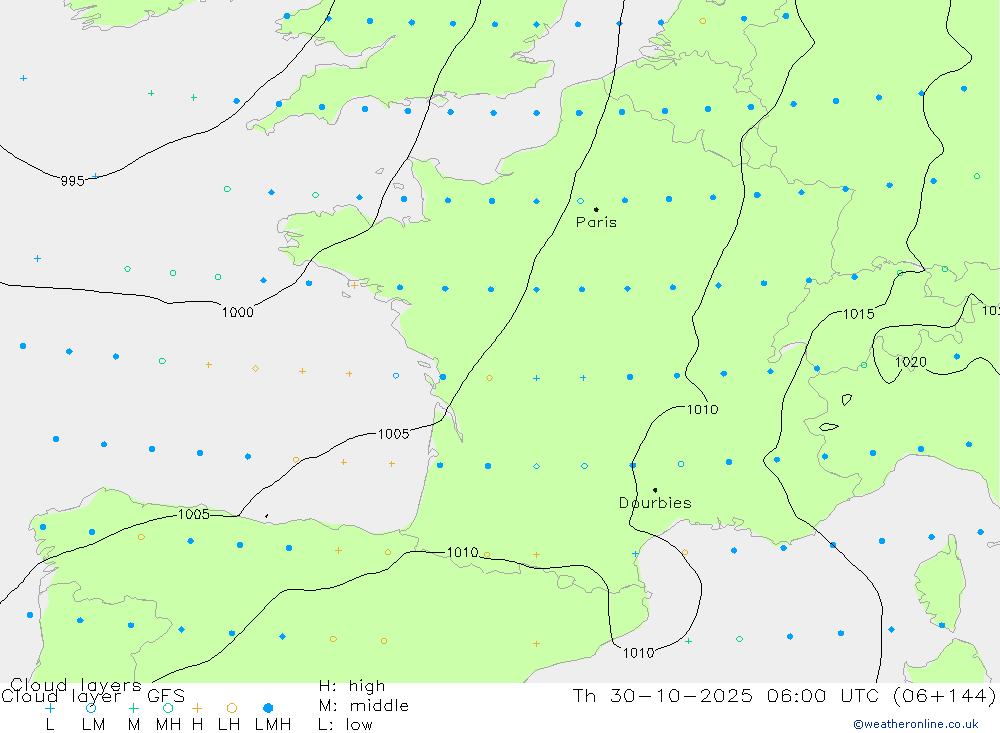Click the 1010 isobar label in the Mediterranean
The image size is (1000, 733).
tap(638, 653)
